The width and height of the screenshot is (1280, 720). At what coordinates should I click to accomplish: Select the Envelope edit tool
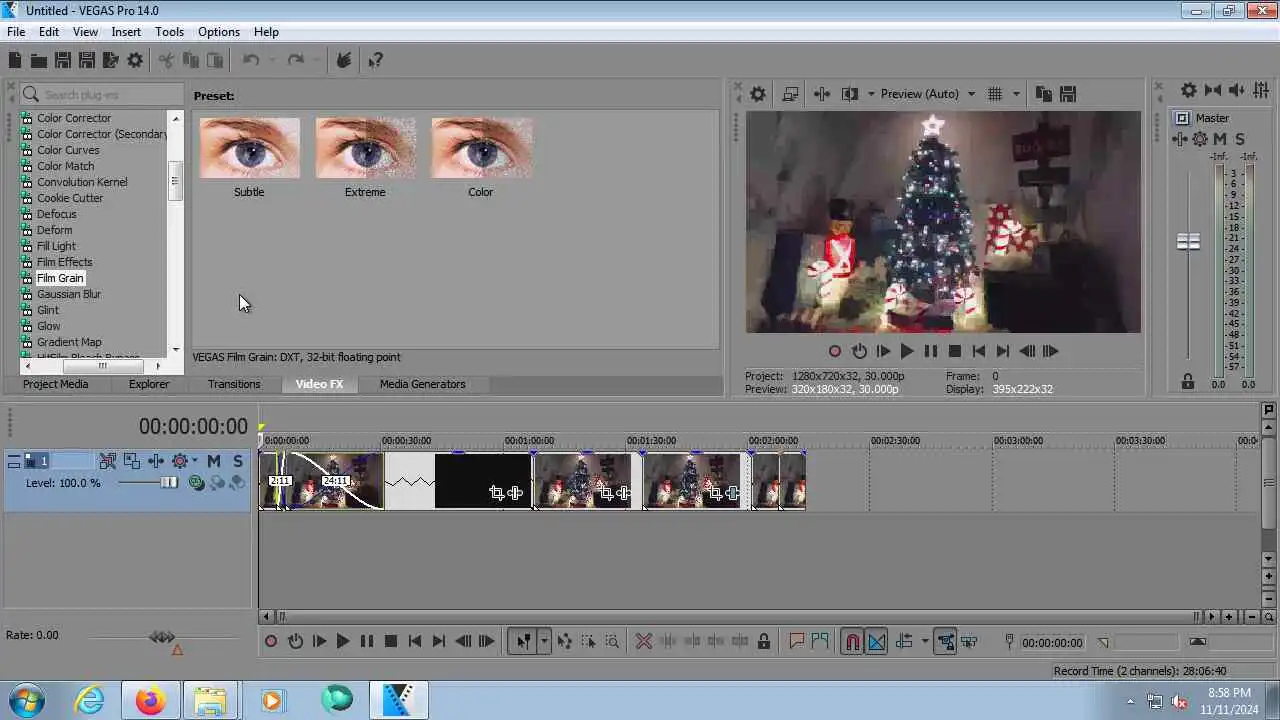point(565,642)
